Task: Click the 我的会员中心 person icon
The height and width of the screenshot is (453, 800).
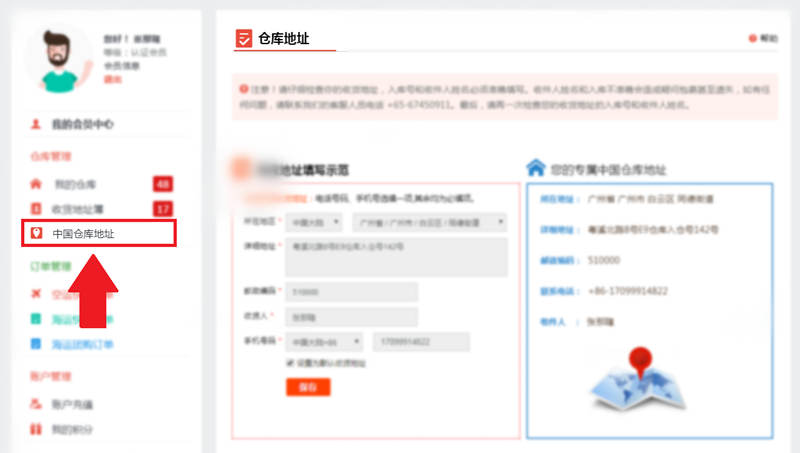Action: click(36, 125)
